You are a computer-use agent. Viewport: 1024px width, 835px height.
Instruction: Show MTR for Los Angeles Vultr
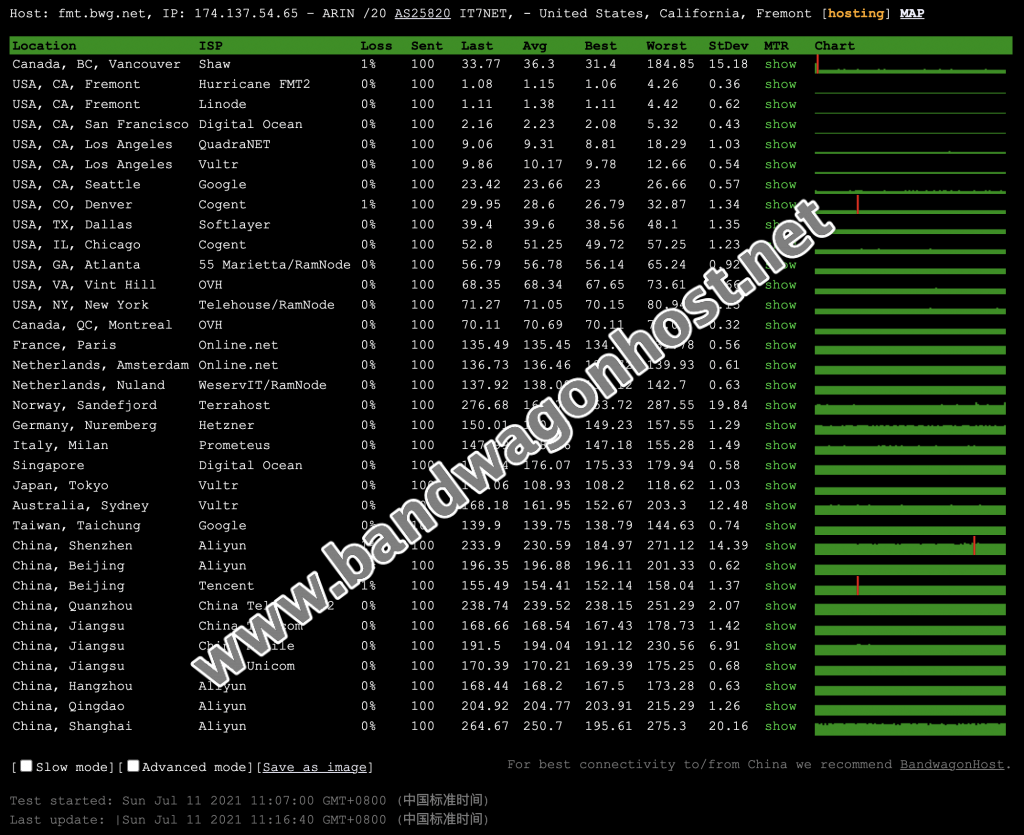point(780,165)
